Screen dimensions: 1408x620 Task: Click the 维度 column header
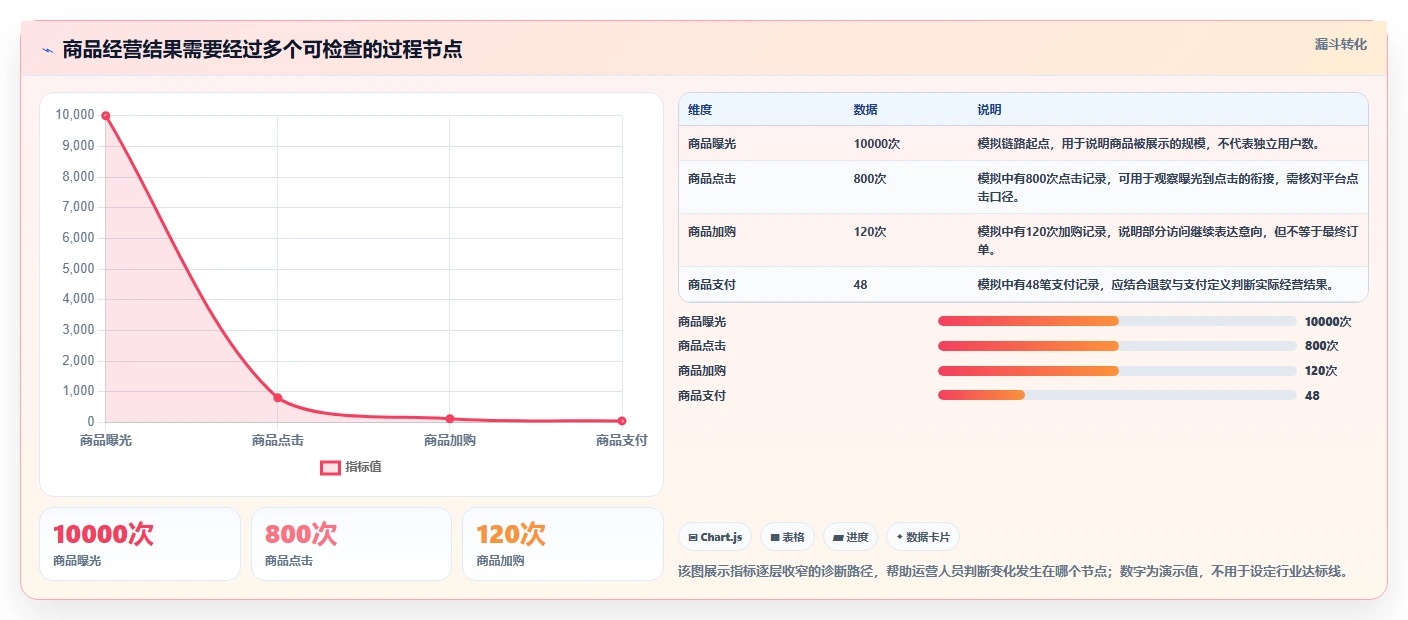[x=700, y=110]
